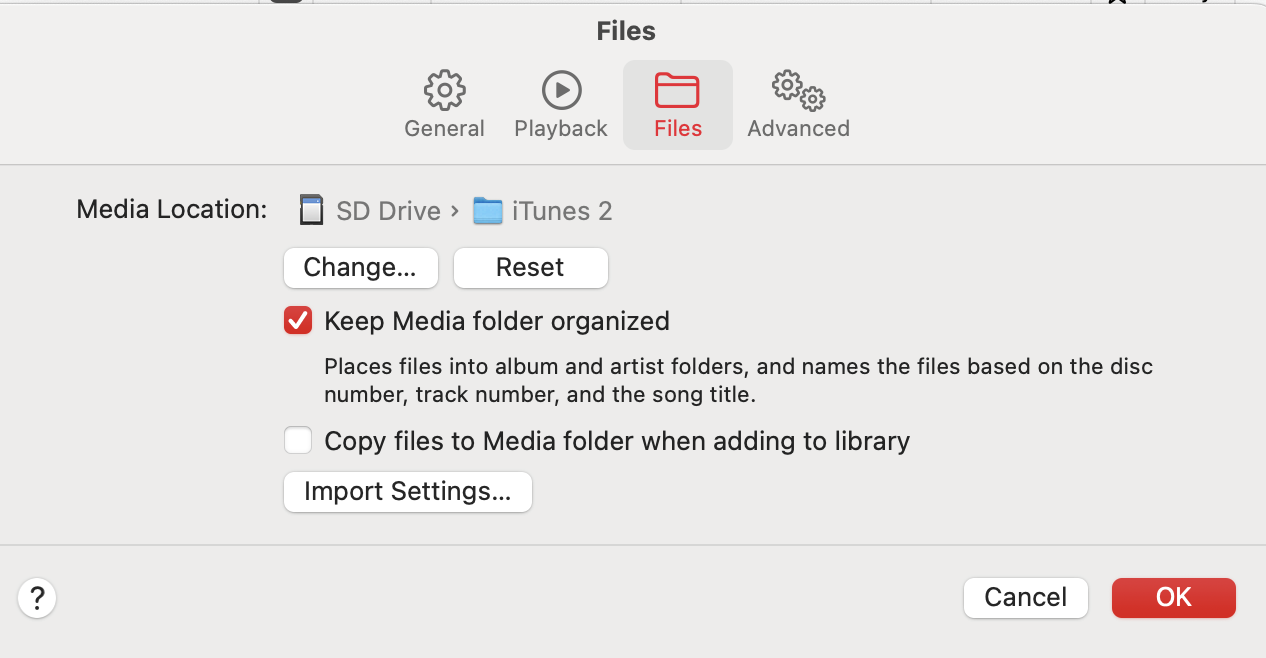Enable Copy files to Media folder checkbox

(298, 441)
